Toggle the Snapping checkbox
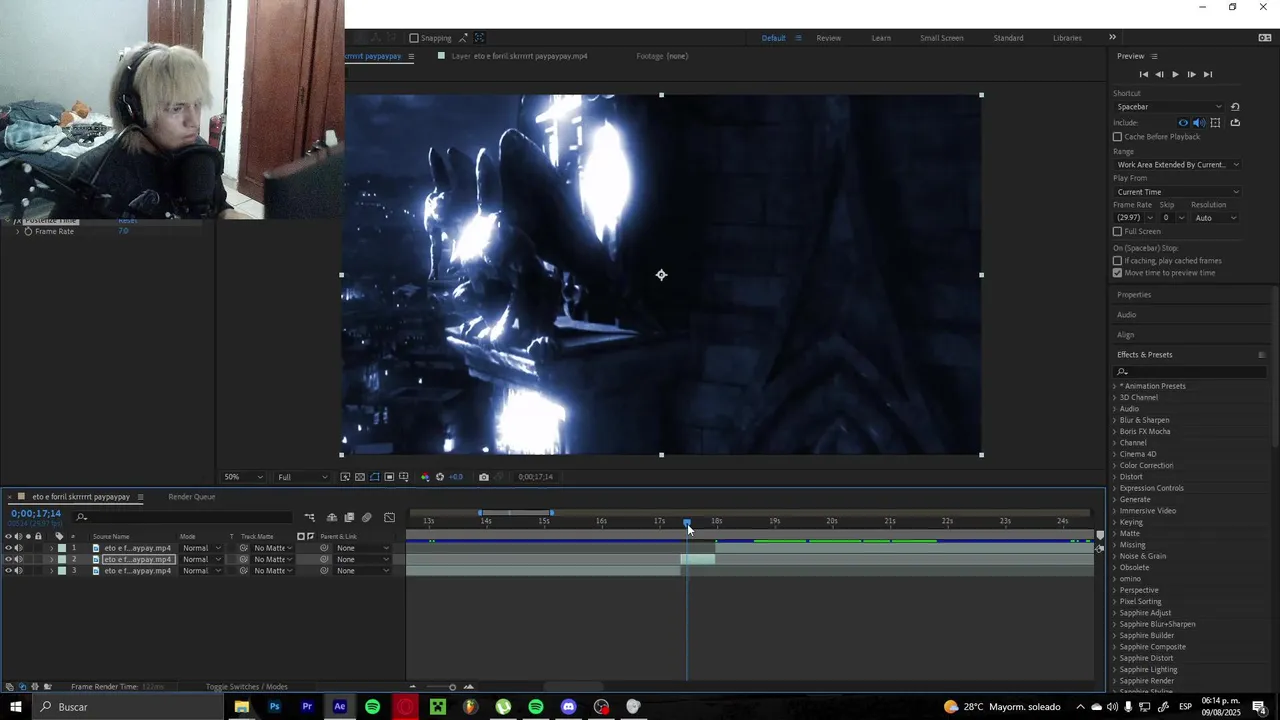This screenshot has width=1280, height=720. [414, 38]
